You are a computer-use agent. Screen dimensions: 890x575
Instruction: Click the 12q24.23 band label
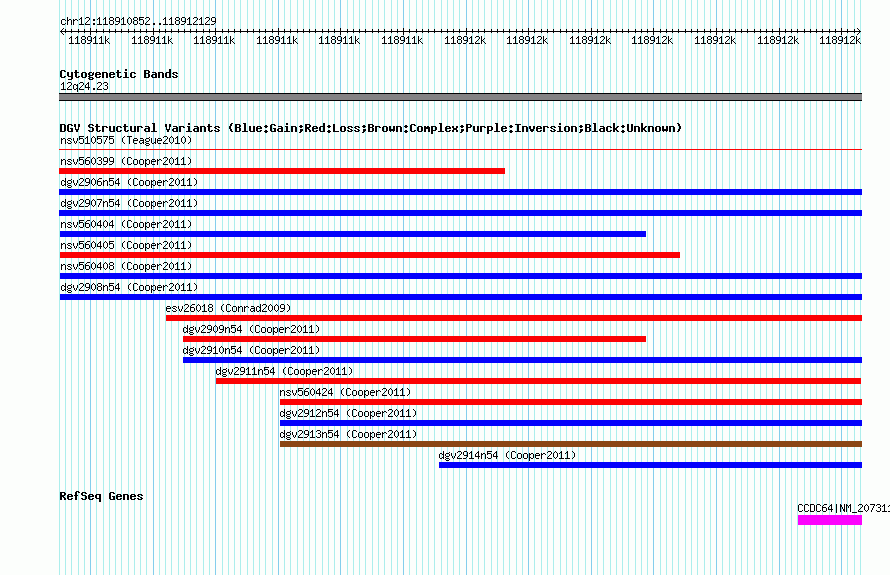pyautogui.click(x=84, y=86)
